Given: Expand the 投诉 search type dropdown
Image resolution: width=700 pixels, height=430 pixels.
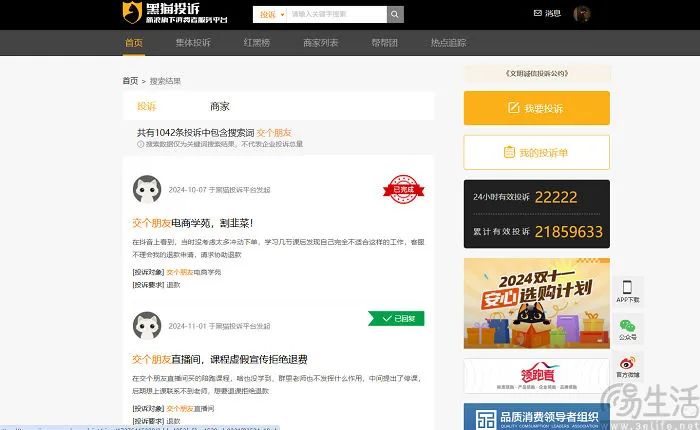Looking at the screenshot, I should point(271,15).
